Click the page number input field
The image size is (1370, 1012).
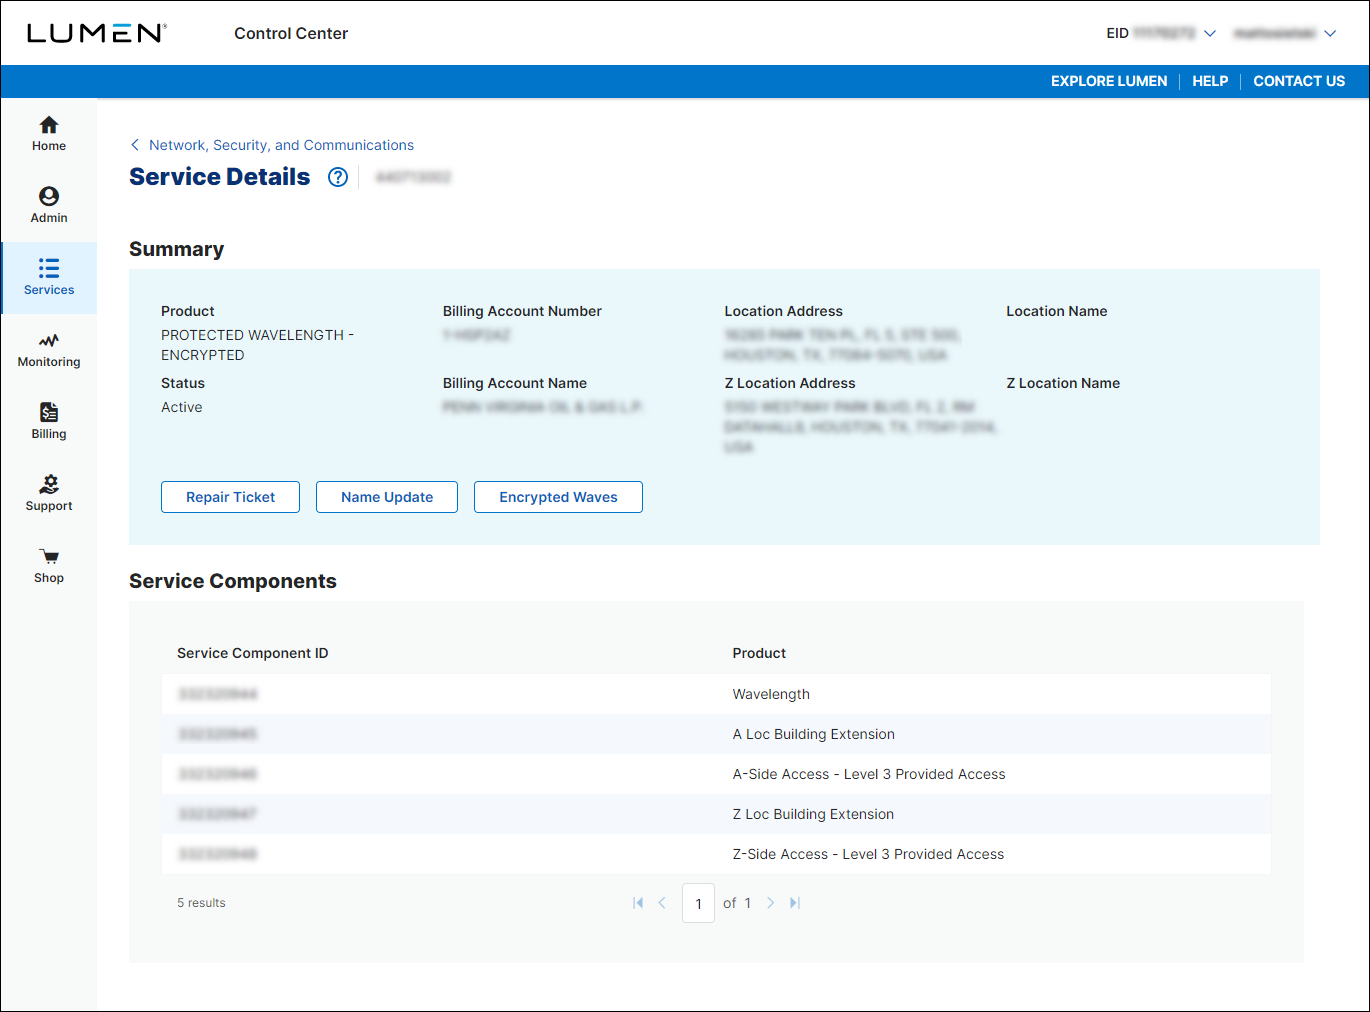(x=698, y=903)
